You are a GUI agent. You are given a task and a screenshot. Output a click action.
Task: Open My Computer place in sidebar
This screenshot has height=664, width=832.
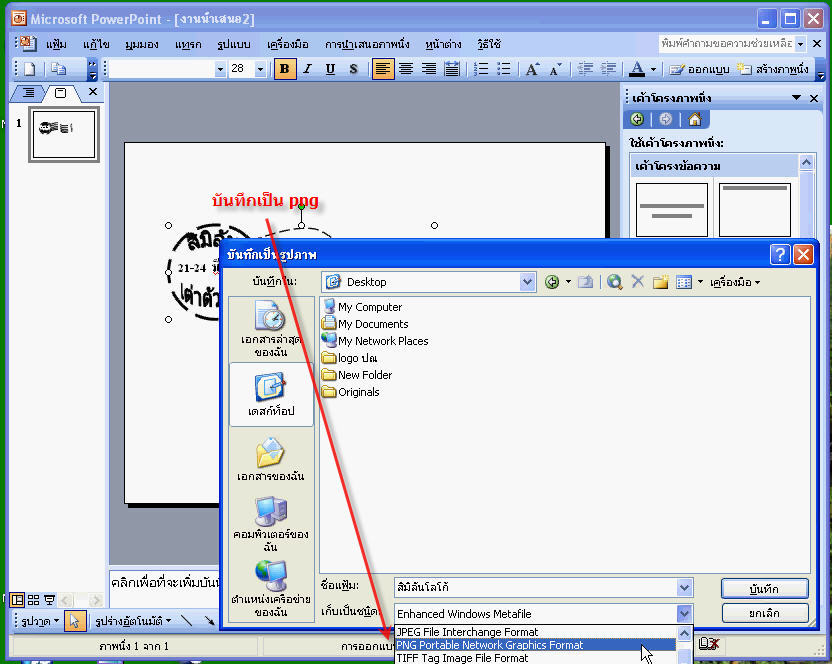[271, 524]
